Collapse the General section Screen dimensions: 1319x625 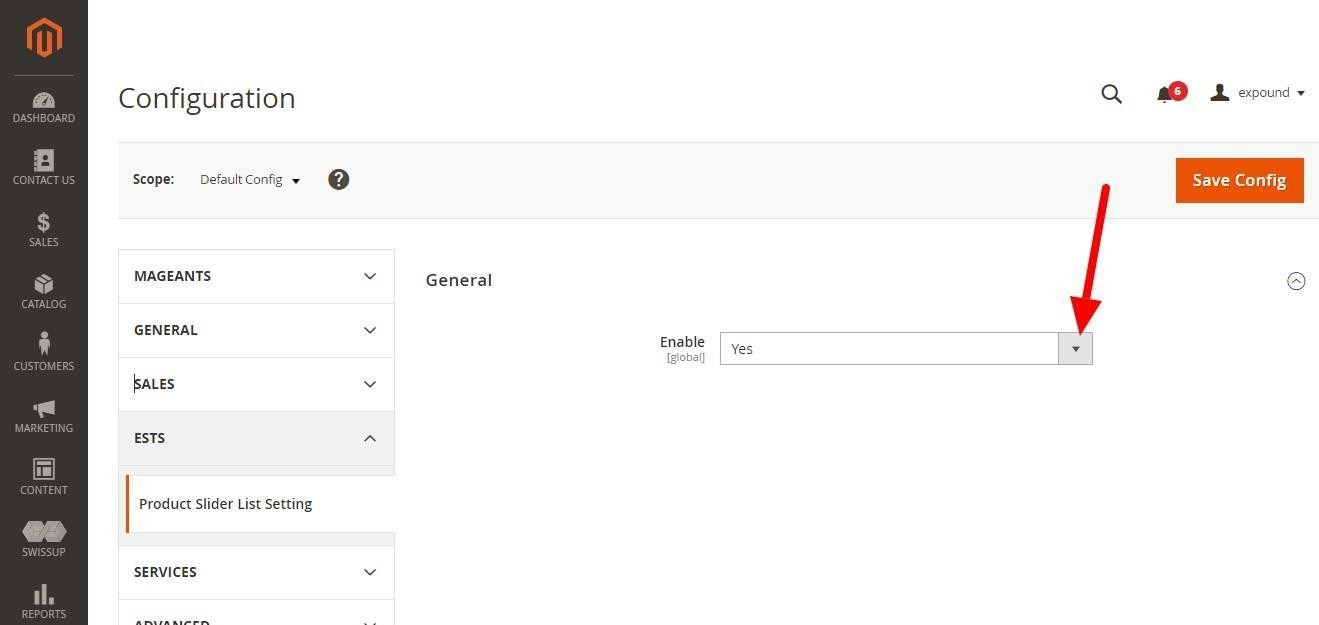click(1296, 281)
